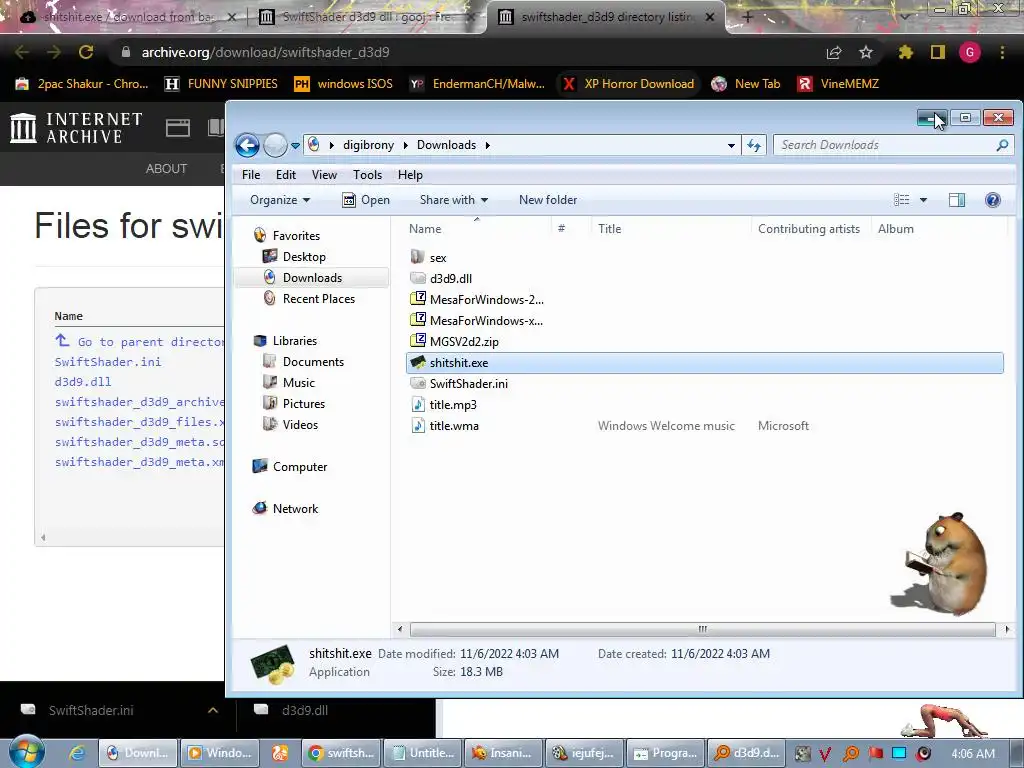Select Favorites in the navigation pane
Screen dimensions: 1024x768
pos(296,236)
